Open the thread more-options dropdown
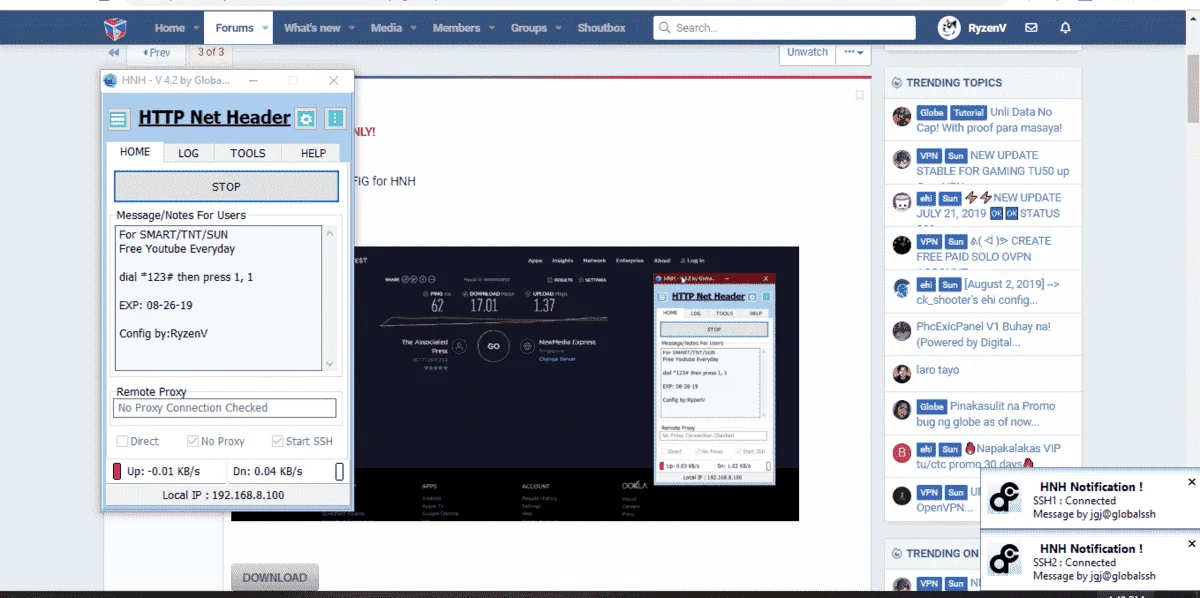Screen dimensions: 1200x598 click(853, 52)
